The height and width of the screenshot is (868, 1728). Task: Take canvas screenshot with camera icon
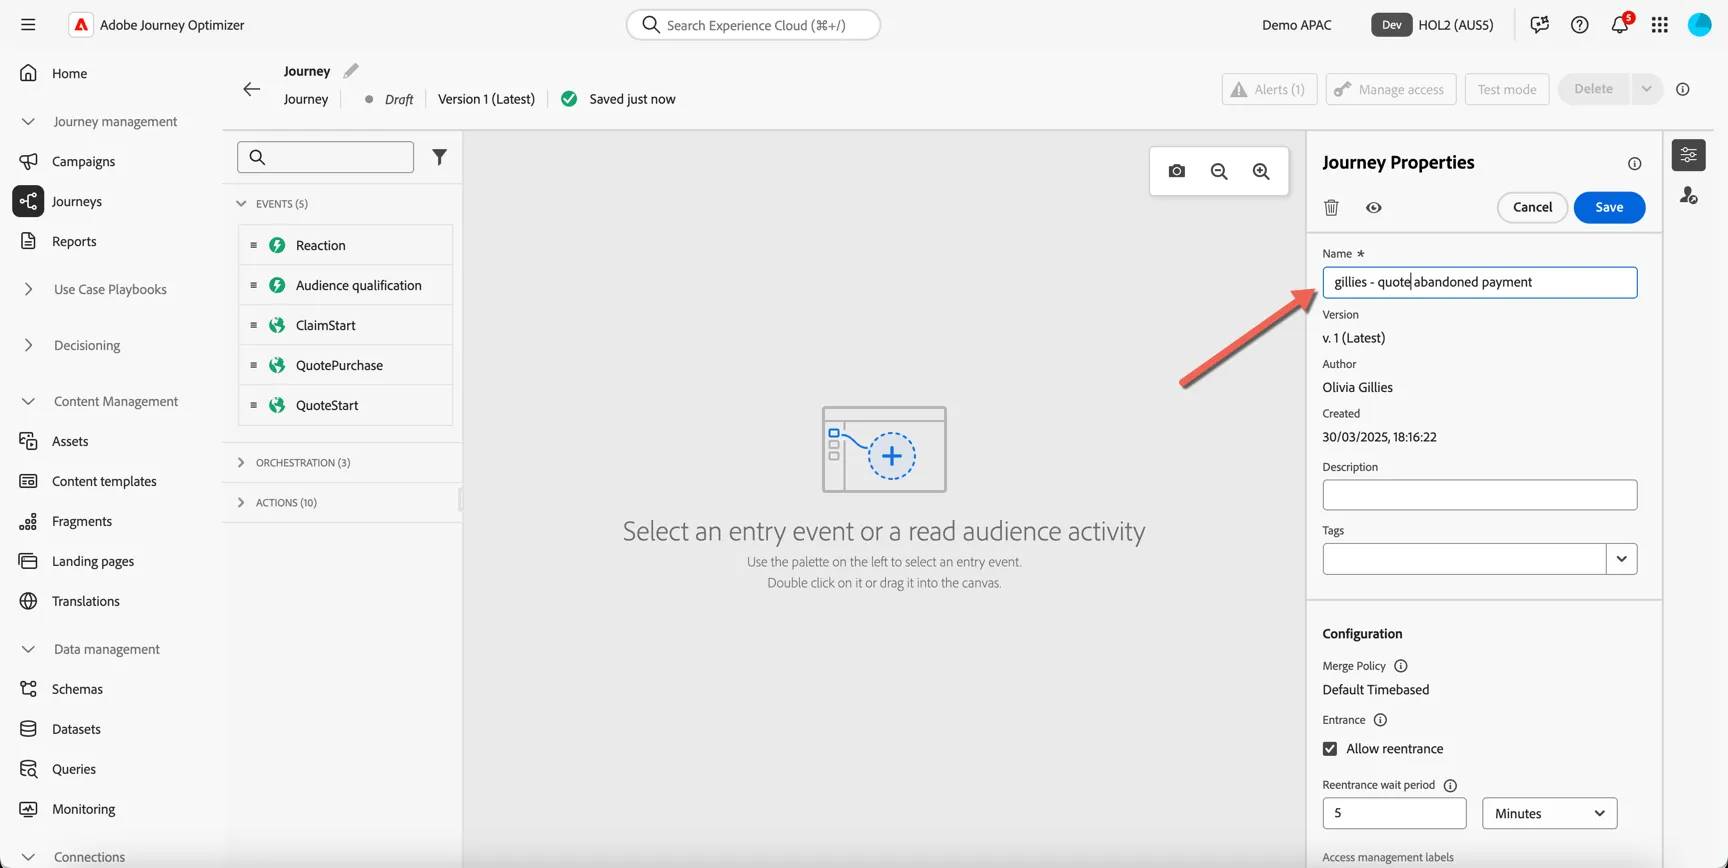tap(1177, 171)
